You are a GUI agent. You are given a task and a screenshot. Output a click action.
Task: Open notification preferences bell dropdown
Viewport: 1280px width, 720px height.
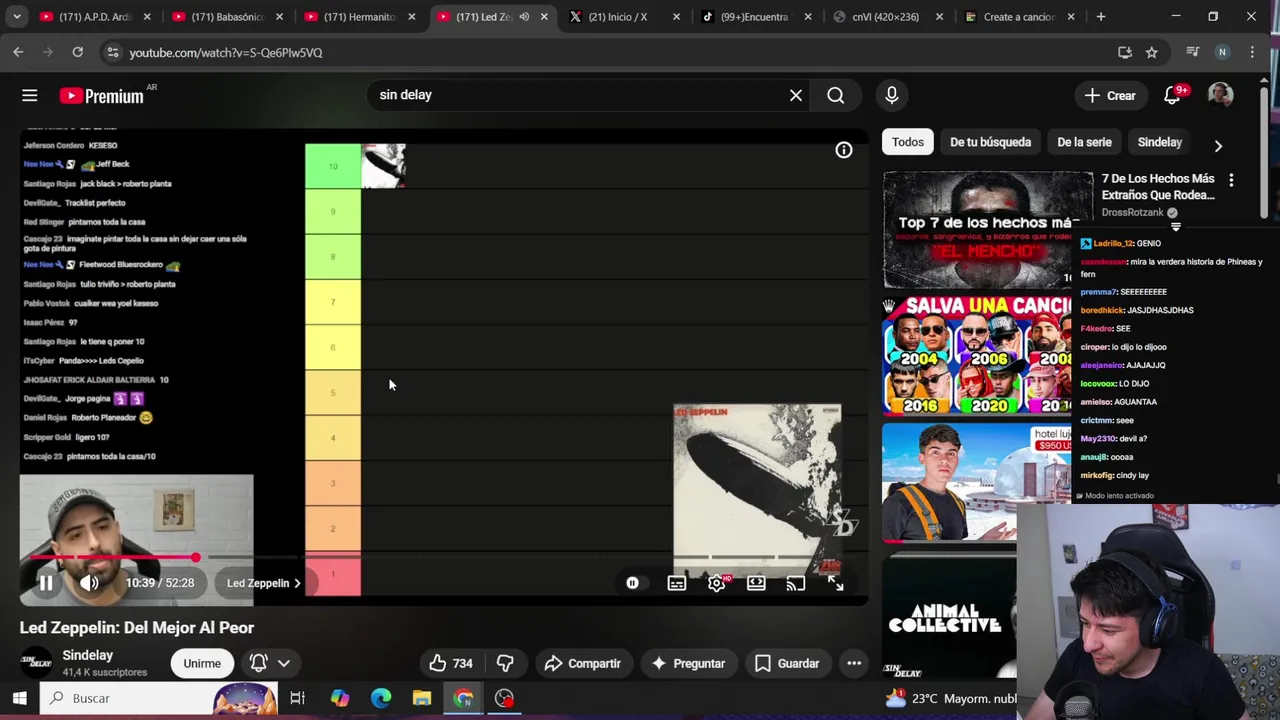point(270,663)
